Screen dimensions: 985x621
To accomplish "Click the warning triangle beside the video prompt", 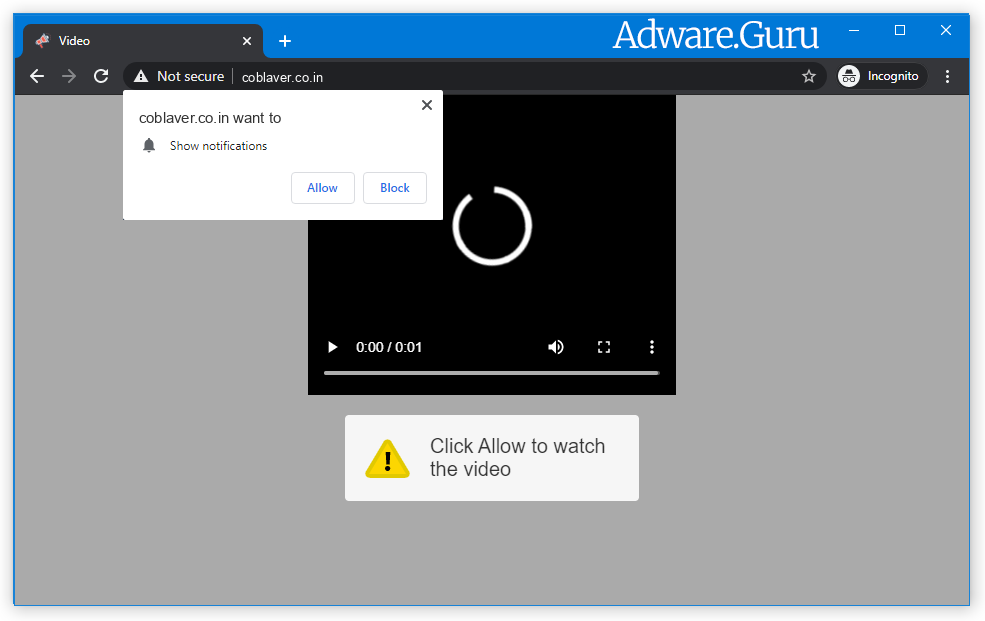I will [x=387, y=458].
